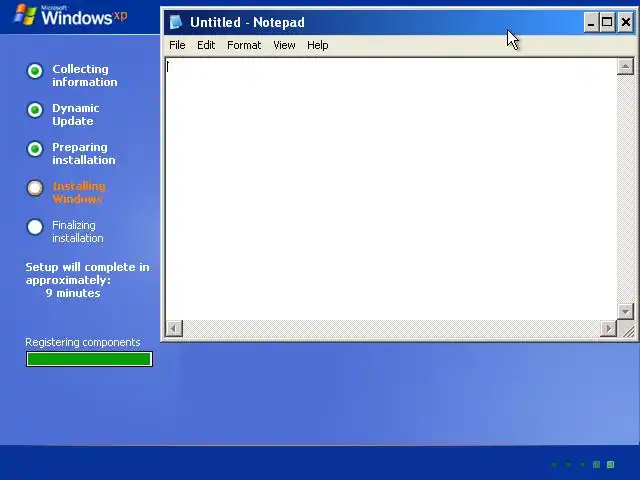Click the Registering components progress bar
The width and height of the screenshot is (640, 480).
pyautogui.click(x=89, y=359)
